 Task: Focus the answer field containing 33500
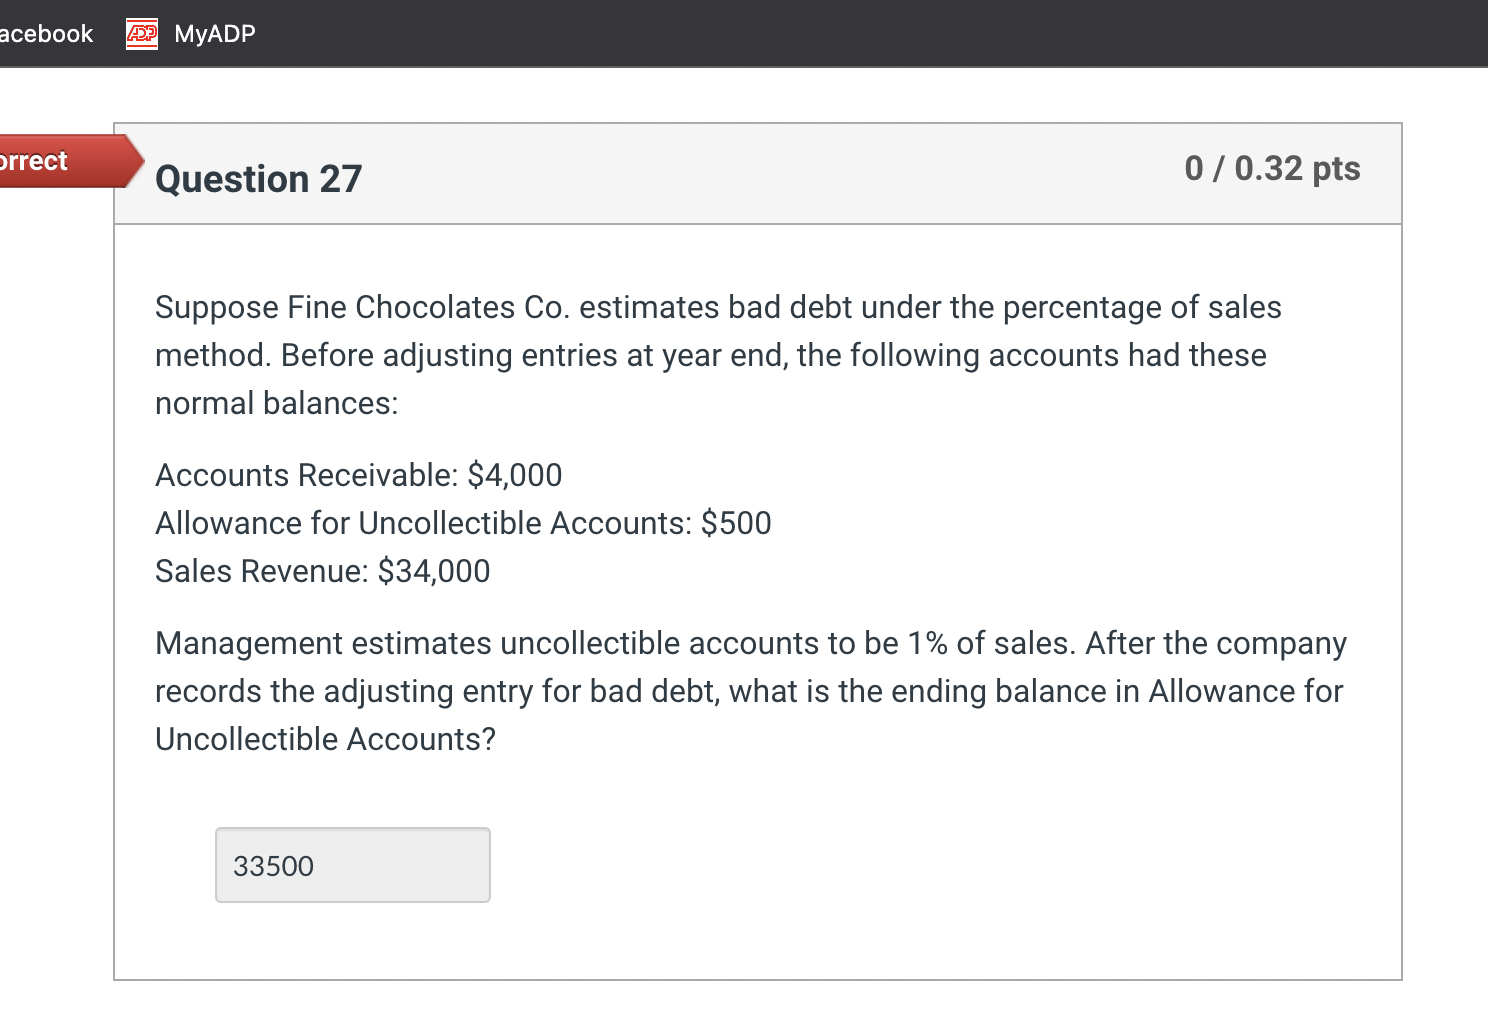353,865
